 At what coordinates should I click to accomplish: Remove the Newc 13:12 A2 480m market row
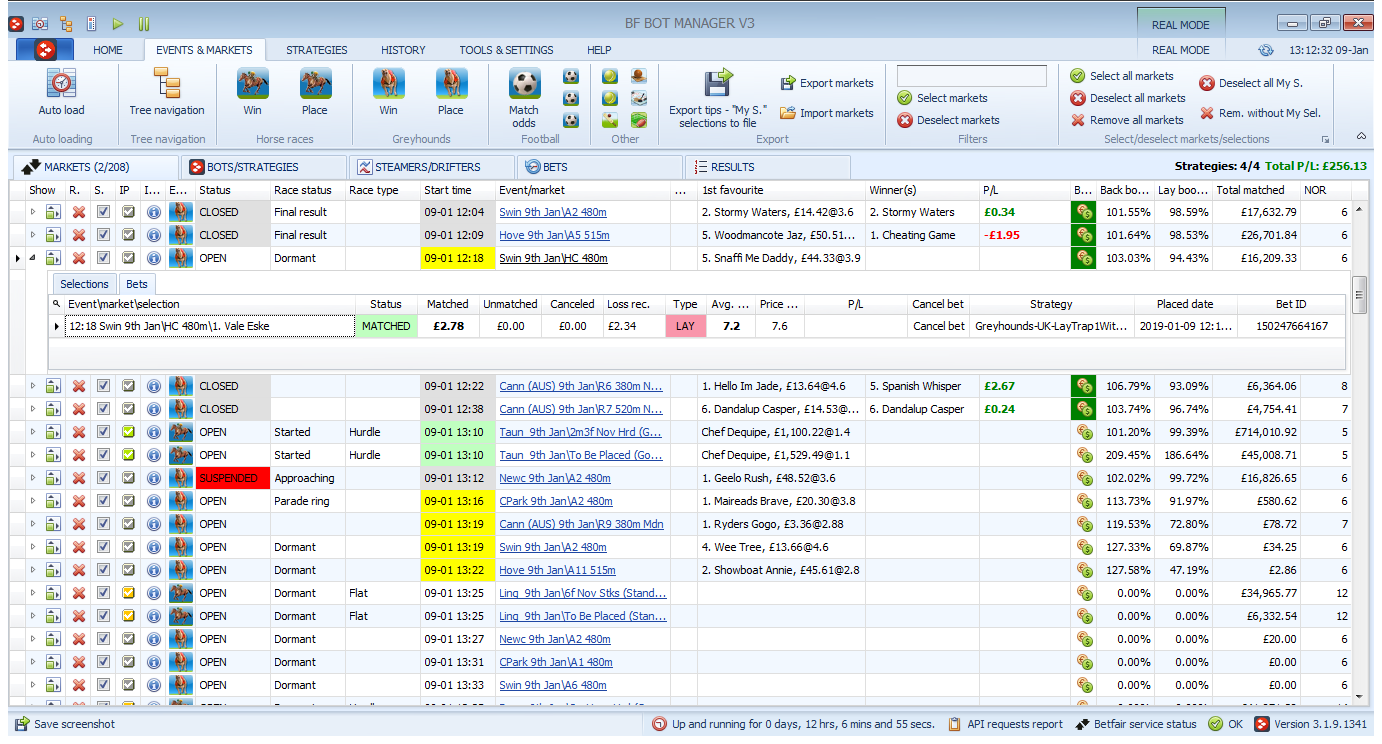(x=78, y=478)
